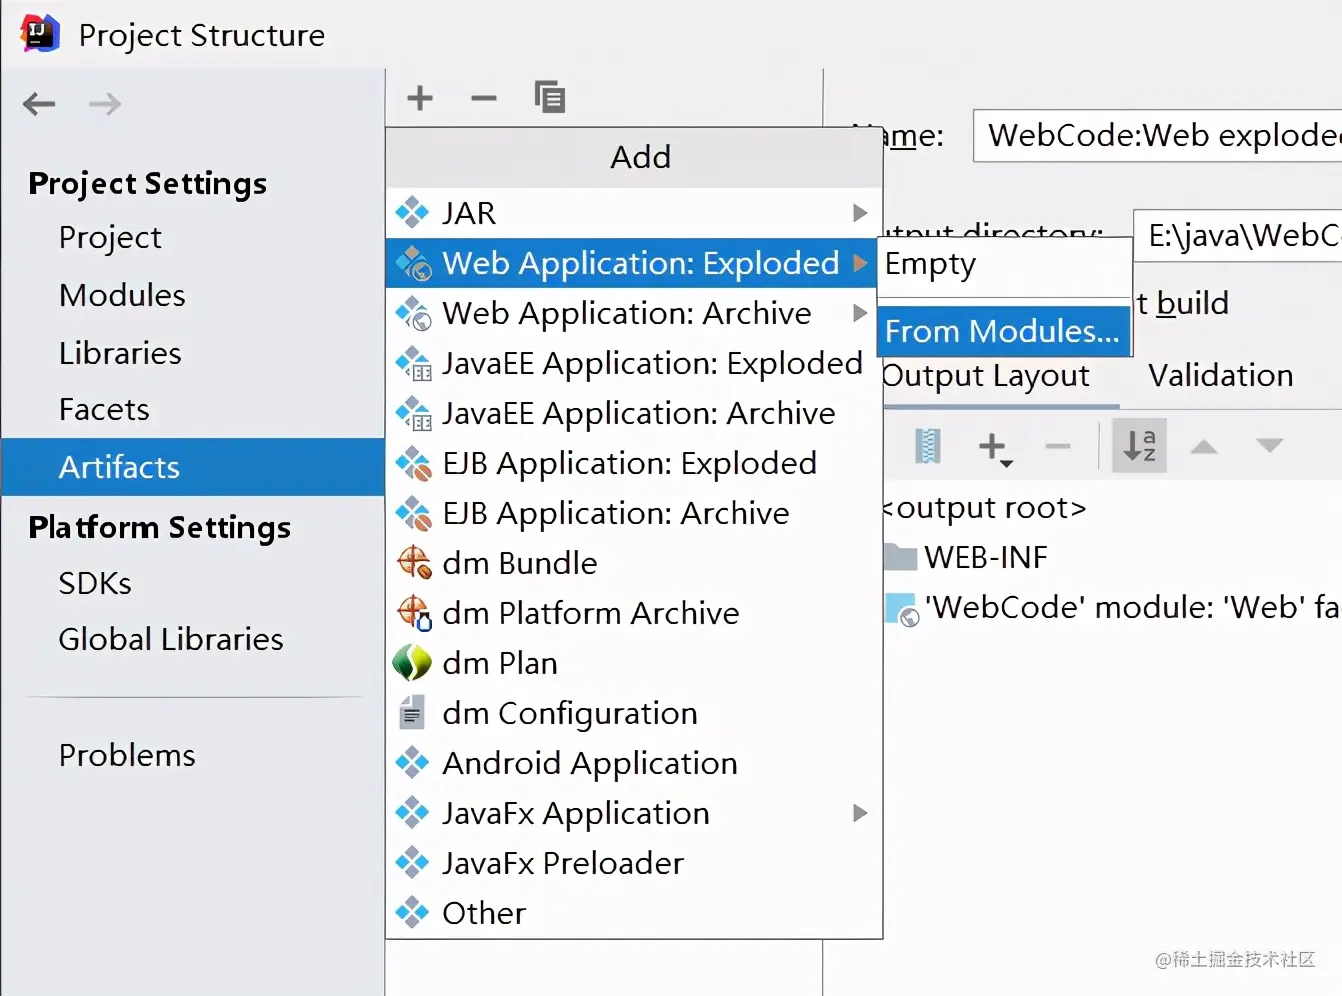Open Project under Project Settings
The height and width of the screenshot is (996, 1342).
(110, 238)
